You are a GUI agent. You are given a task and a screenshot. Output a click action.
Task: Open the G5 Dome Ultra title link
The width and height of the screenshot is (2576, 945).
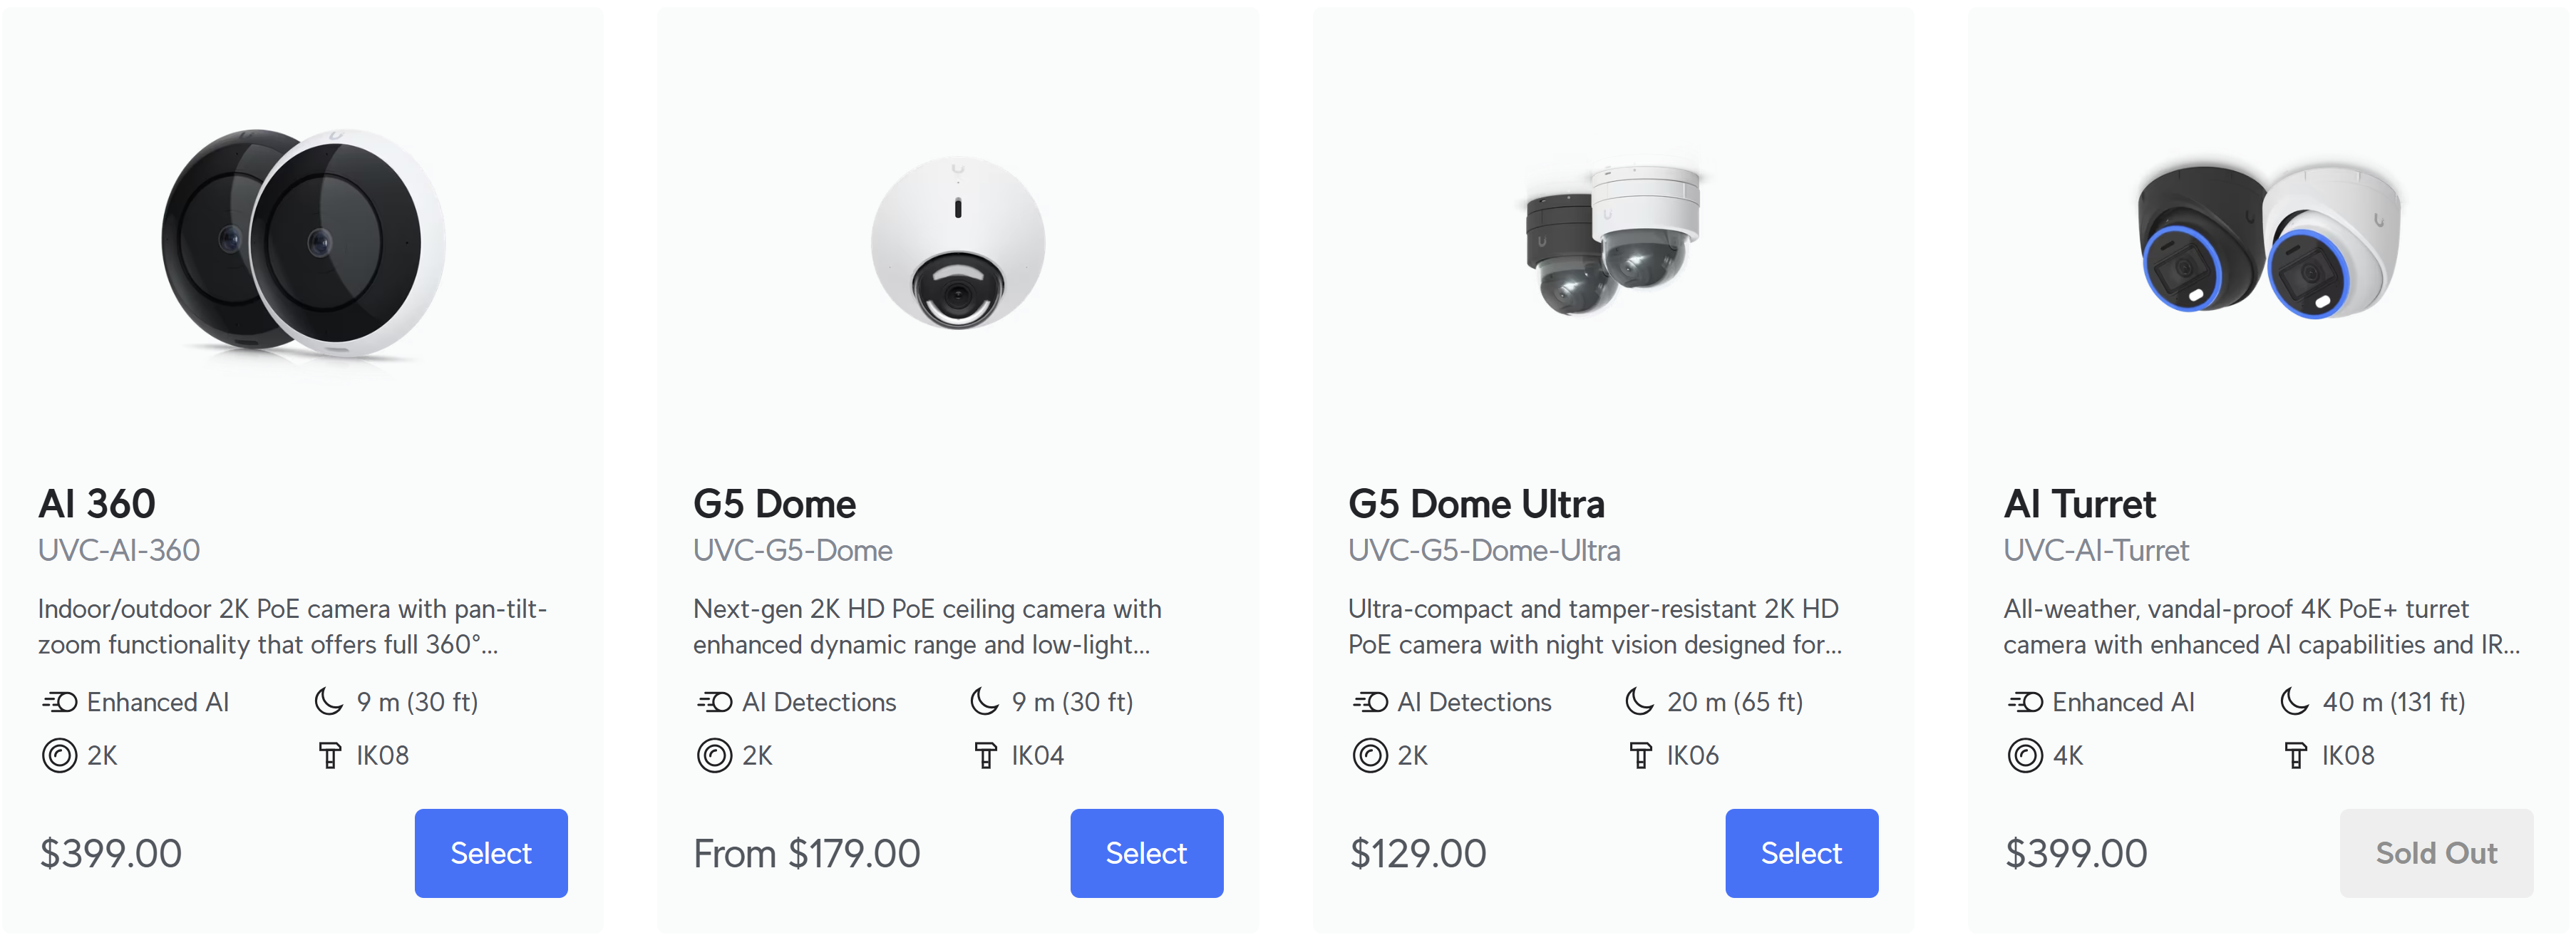point(1476,504)
